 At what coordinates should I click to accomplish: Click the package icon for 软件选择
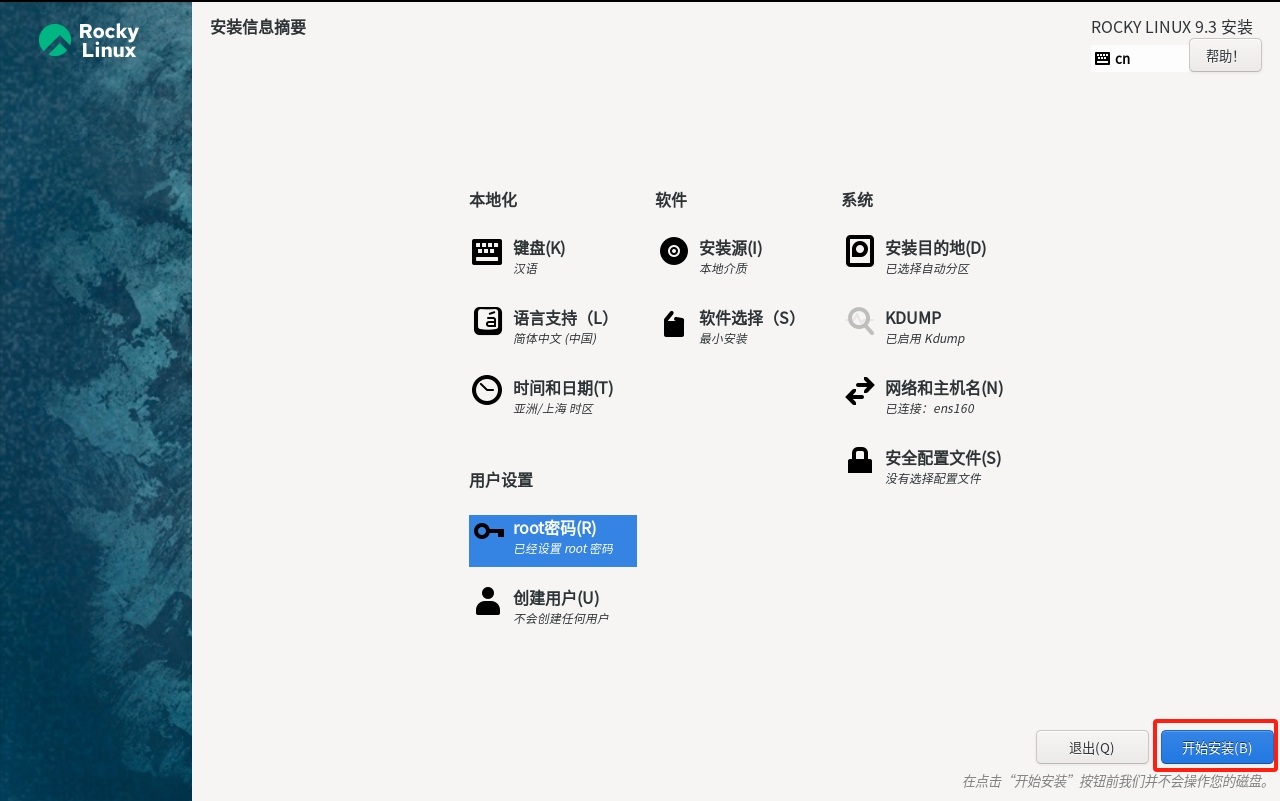coord(674,324)
